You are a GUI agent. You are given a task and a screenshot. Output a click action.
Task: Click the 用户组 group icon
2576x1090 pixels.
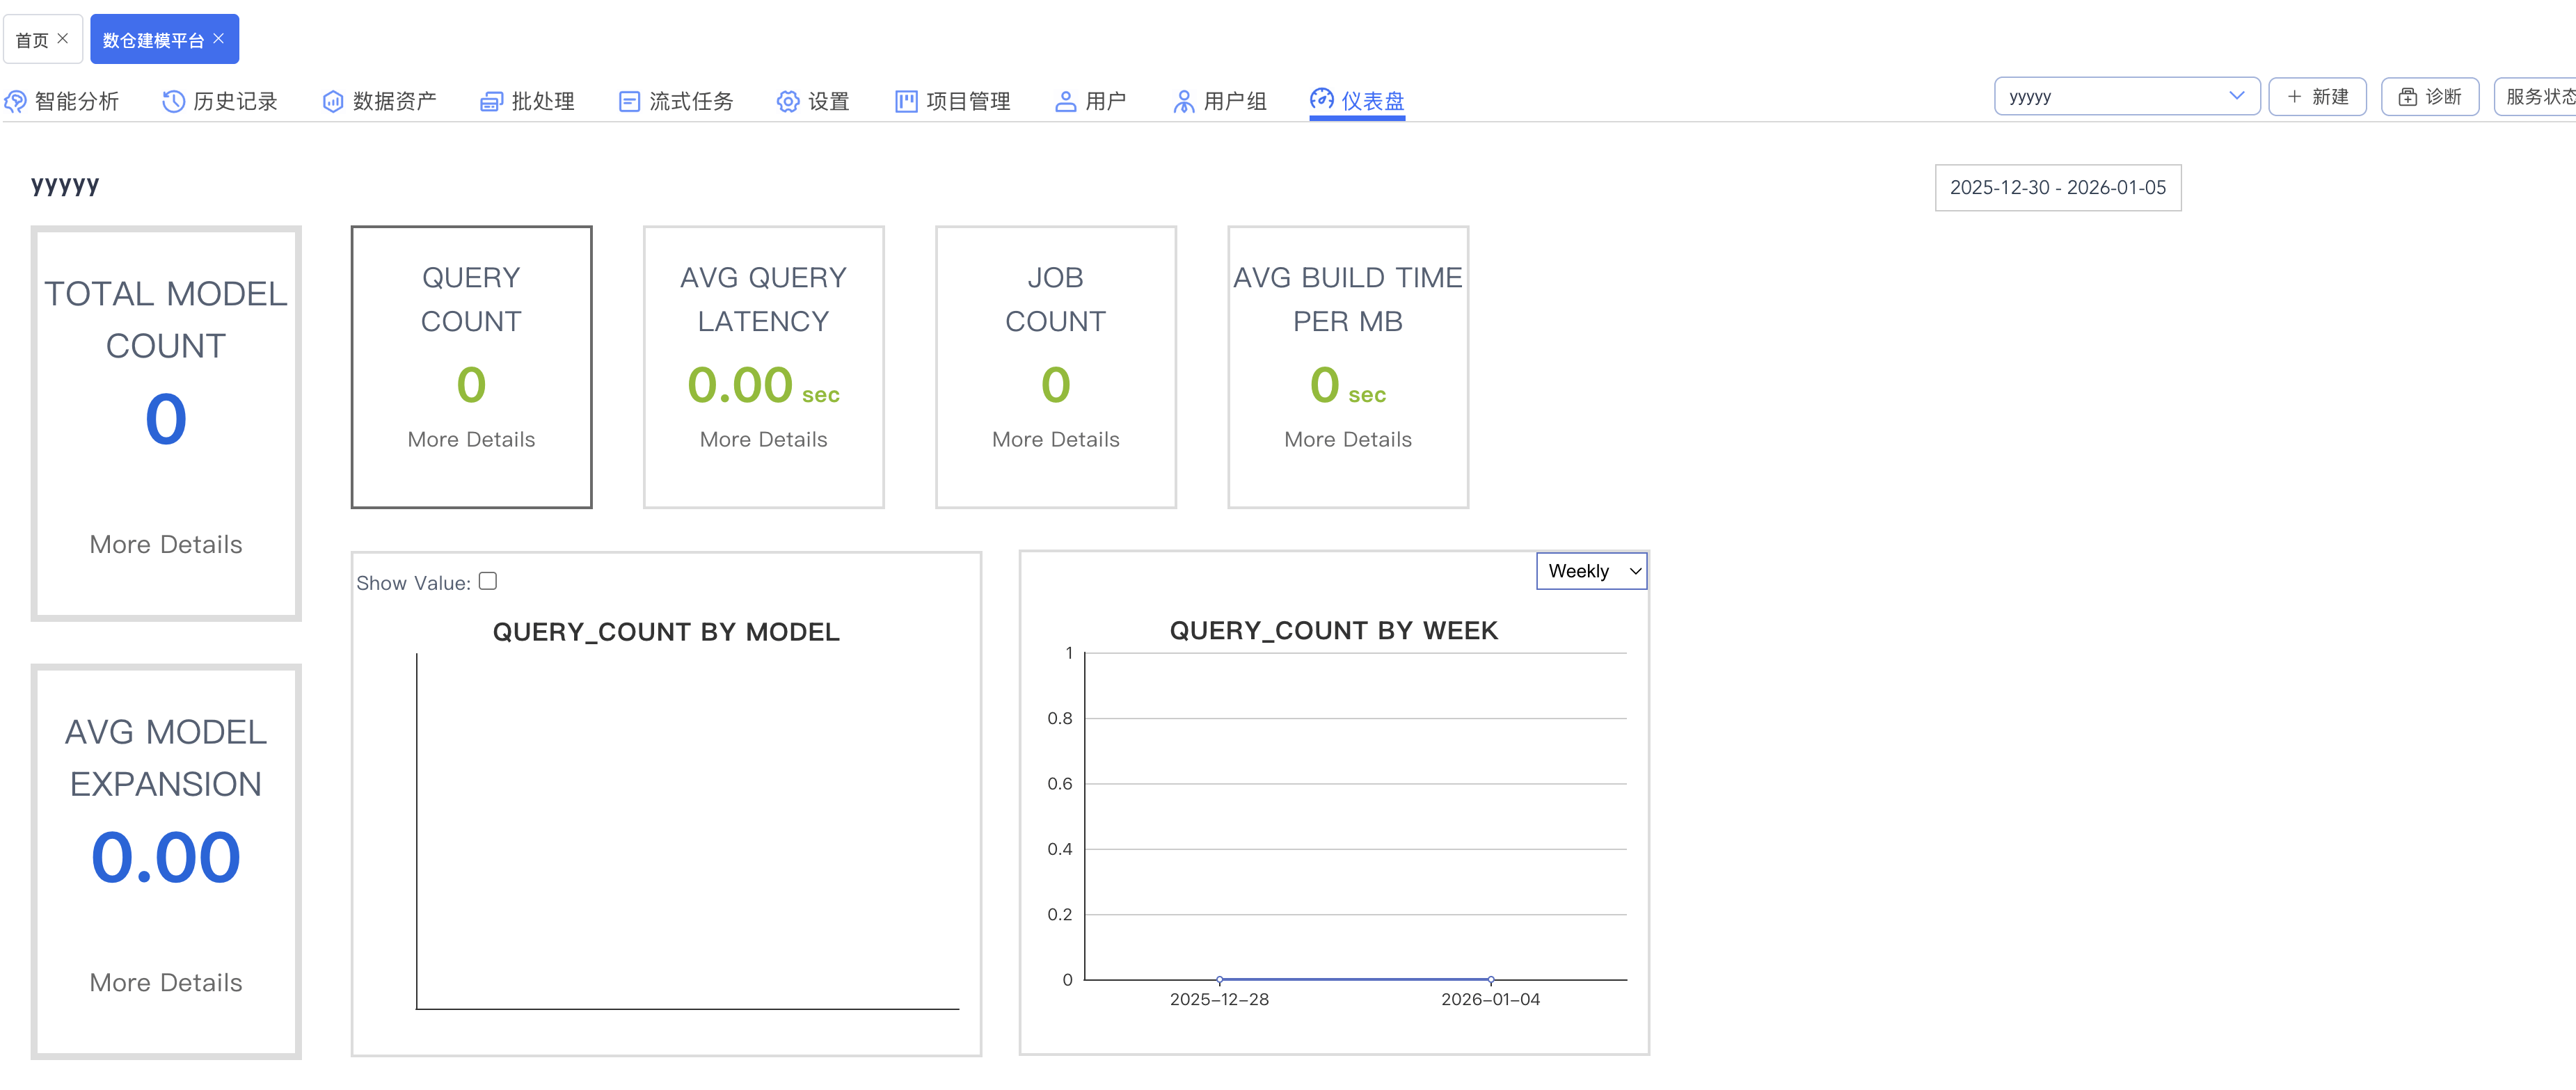(1183, 101)
